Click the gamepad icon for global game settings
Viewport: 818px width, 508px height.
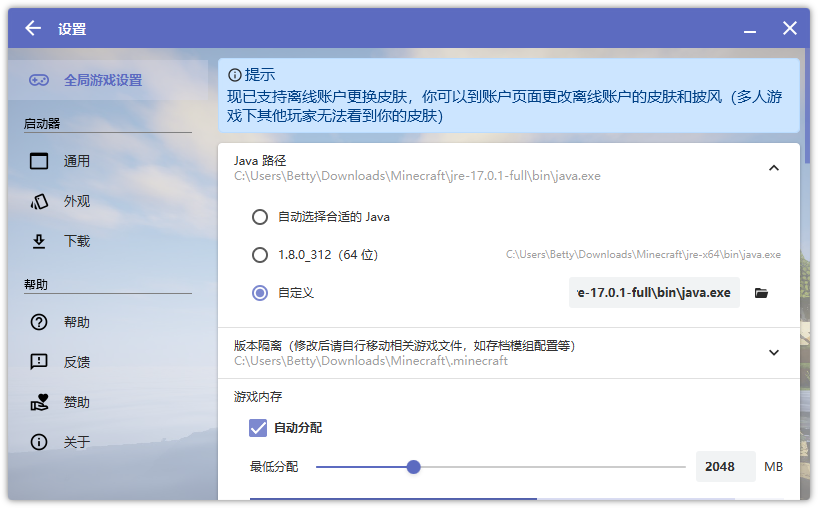point(39,80)
